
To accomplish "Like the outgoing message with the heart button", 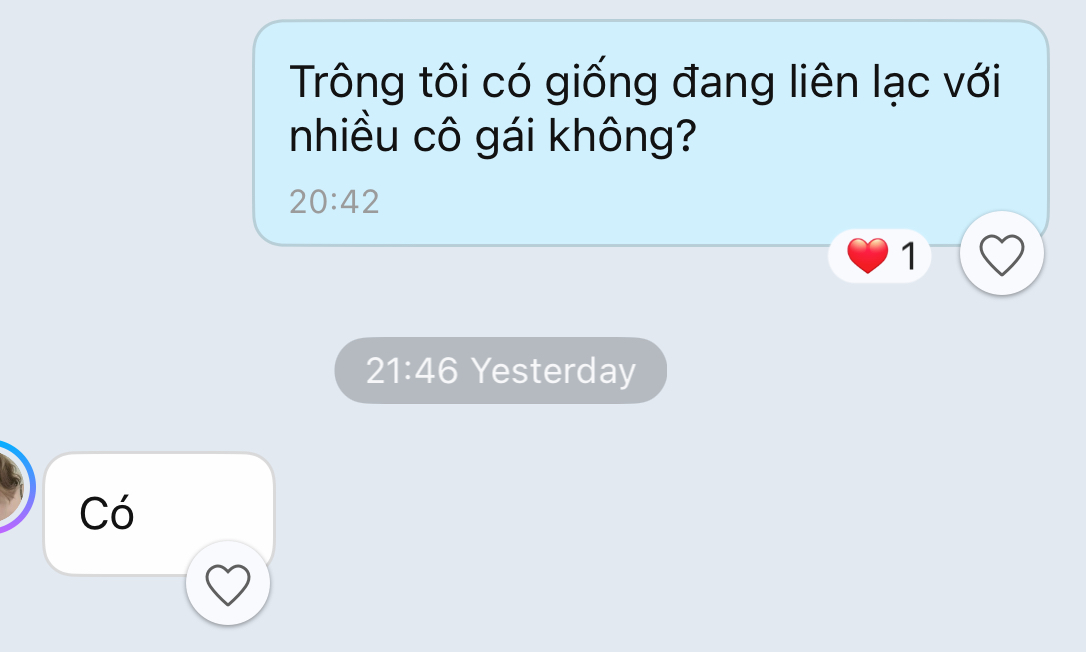I will [1002, 254].
